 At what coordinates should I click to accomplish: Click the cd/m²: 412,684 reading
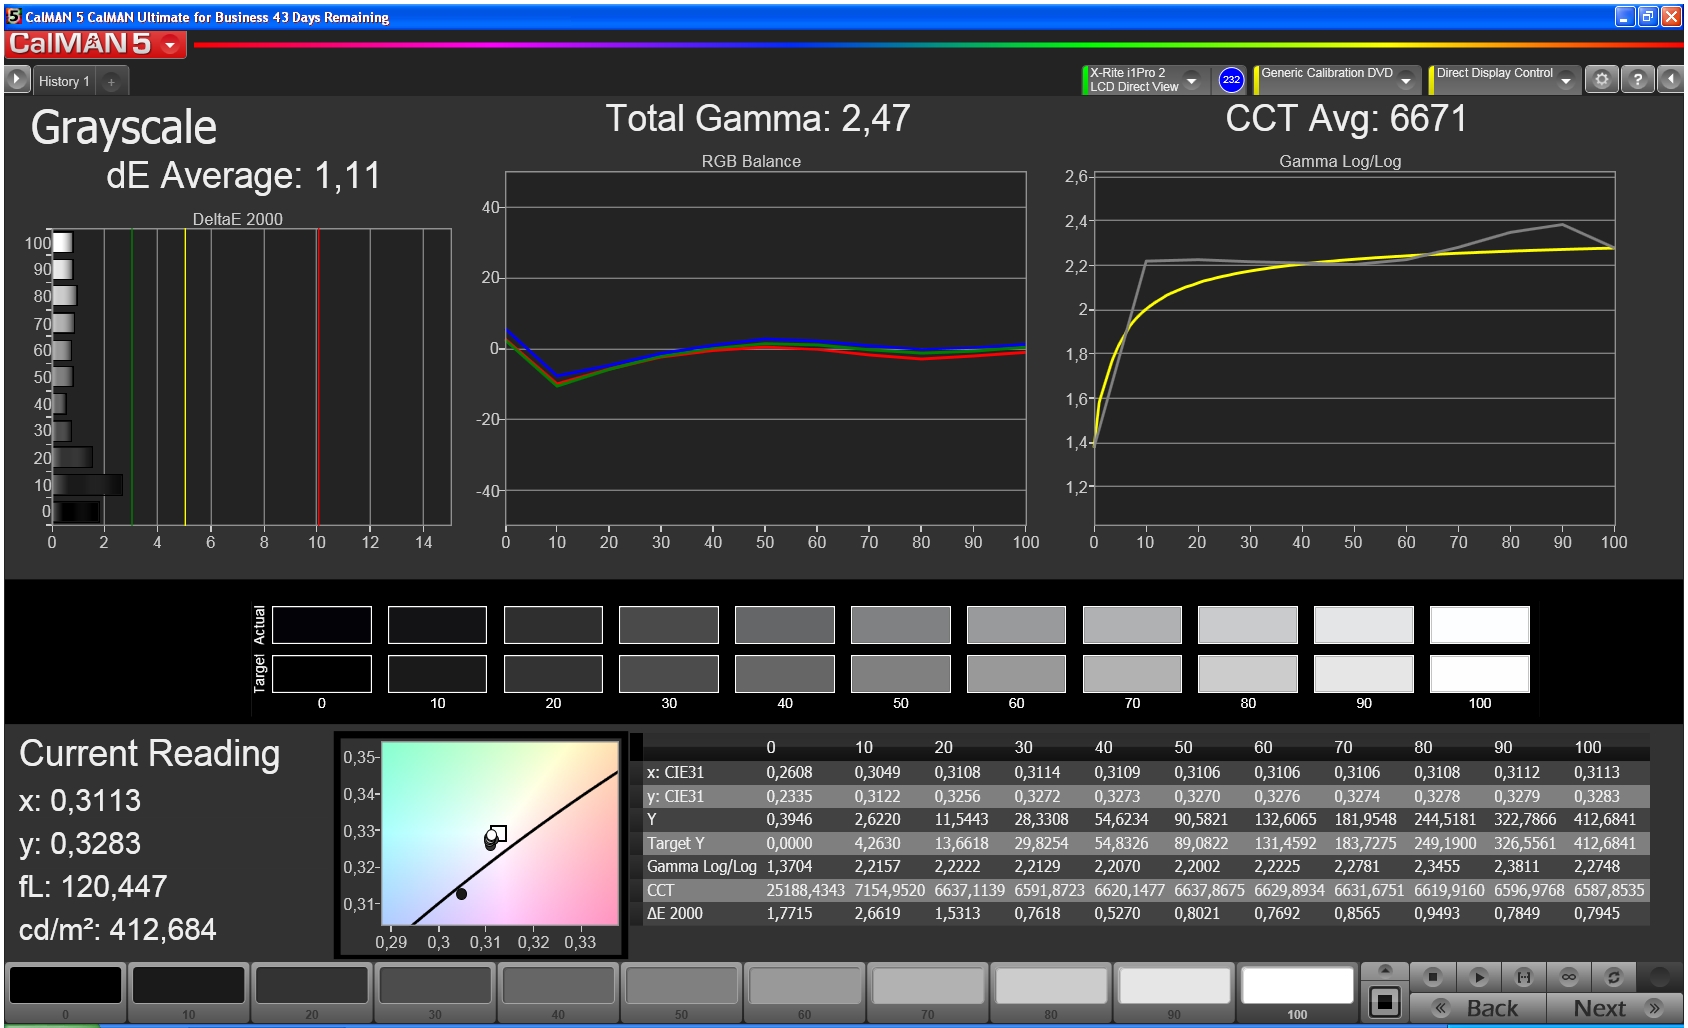tap(117, 929)
